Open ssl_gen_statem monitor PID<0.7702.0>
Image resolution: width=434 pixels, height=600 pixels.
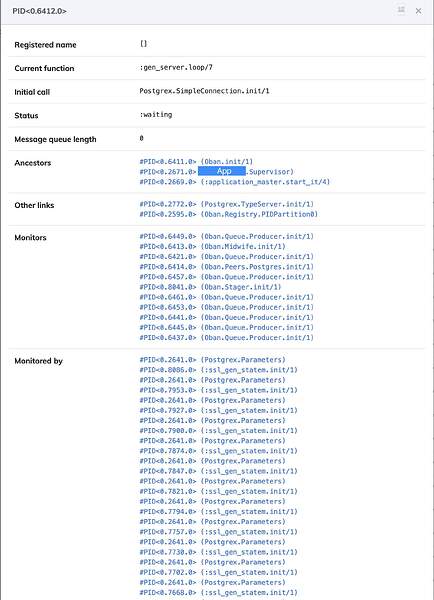click(218, 572)
